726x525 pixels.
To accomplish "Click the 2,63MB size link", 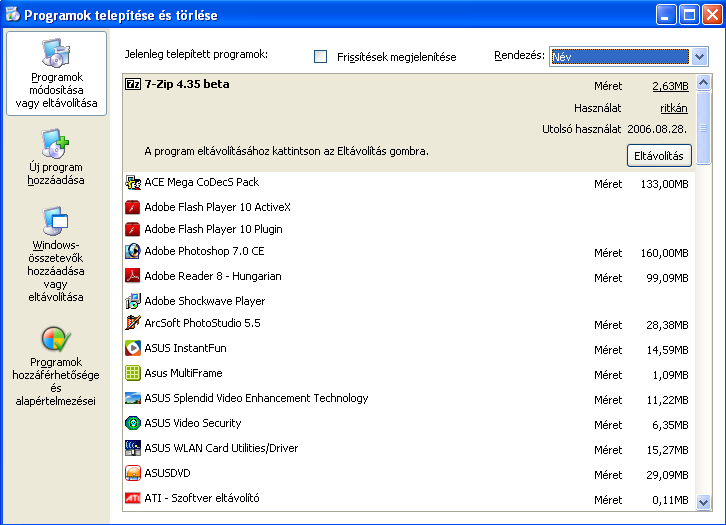I will tap(670, 86).
